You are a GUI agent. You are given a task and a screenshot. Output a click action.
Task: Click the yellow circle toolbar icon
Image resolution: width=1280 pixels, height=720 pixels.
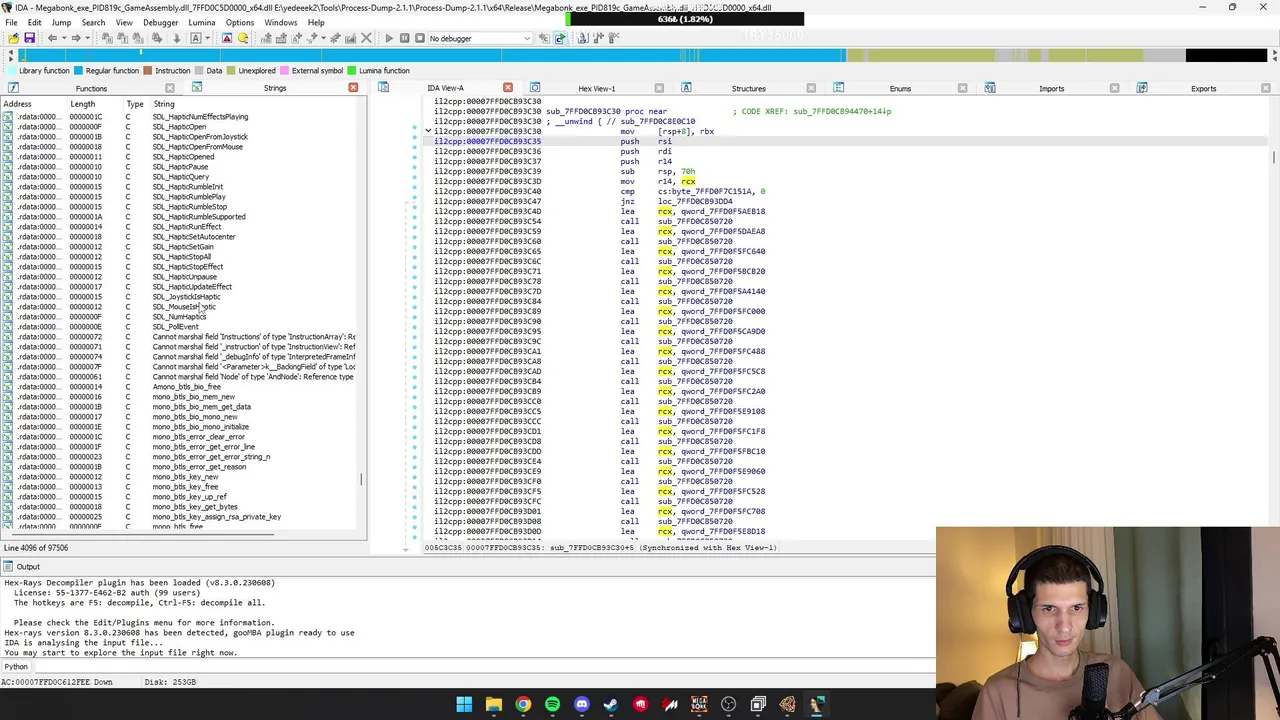(x=243, y=38)
